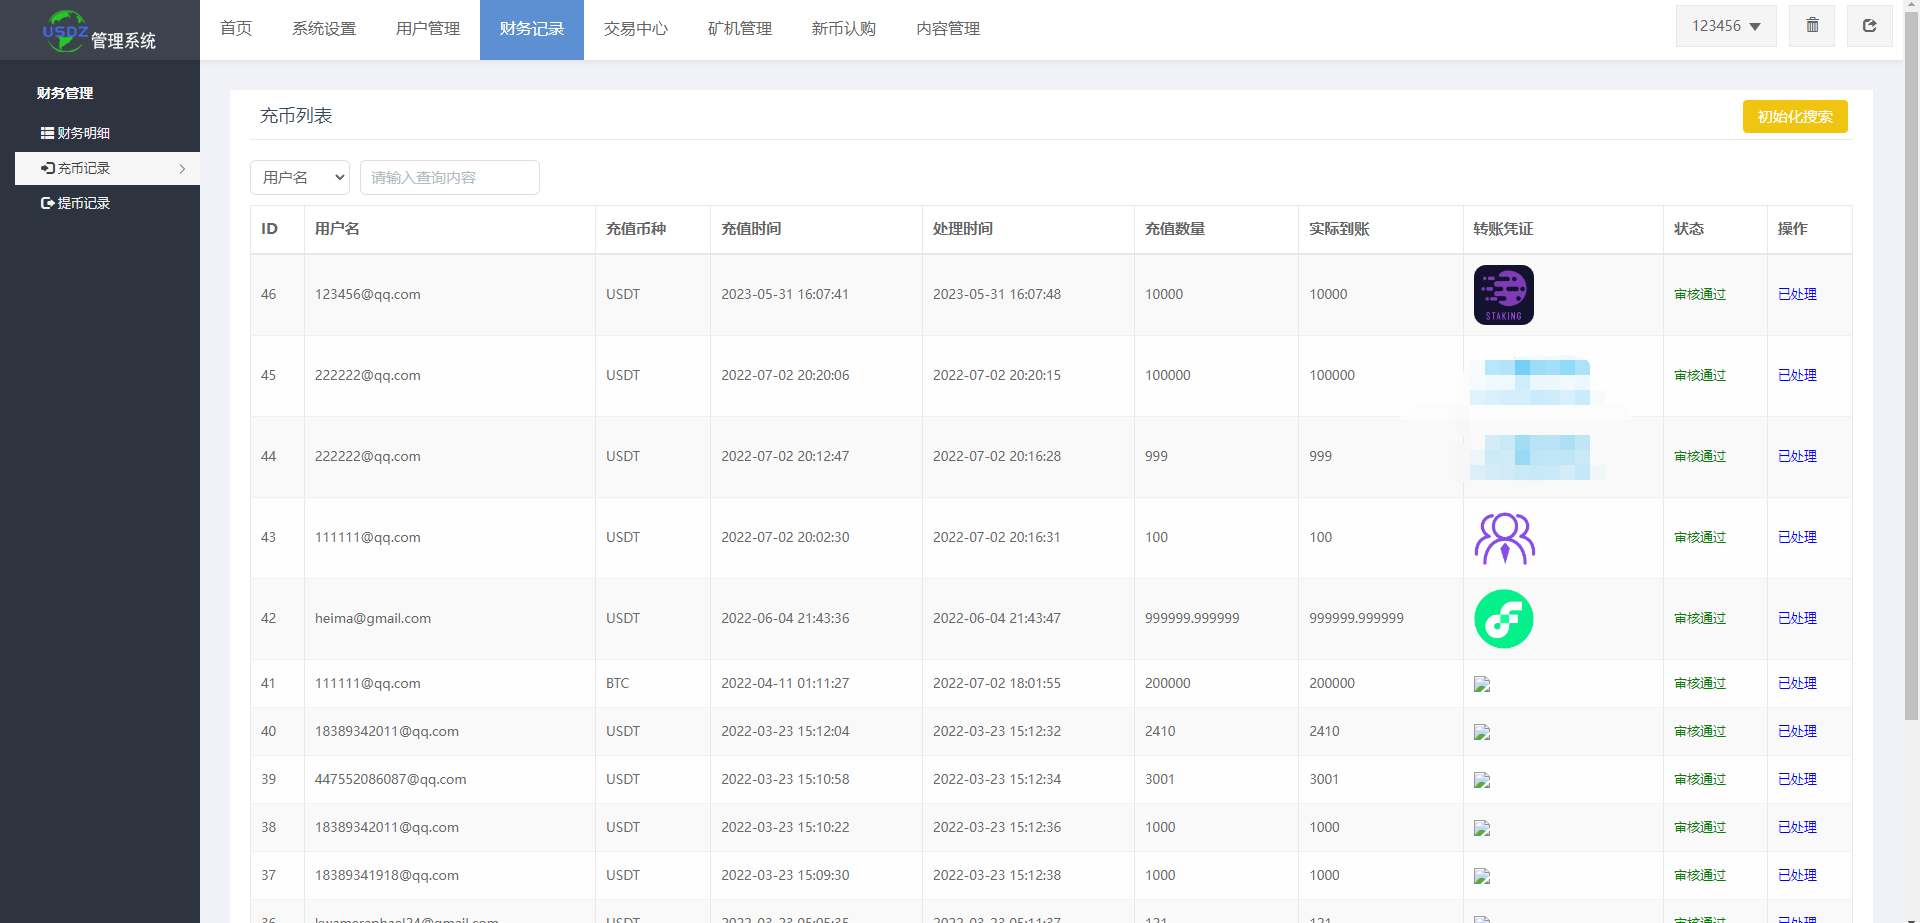Screen dimensions: 1920x923
Task: Open the purple users voucher icon for ID 43
Action: click(1504, 538)
